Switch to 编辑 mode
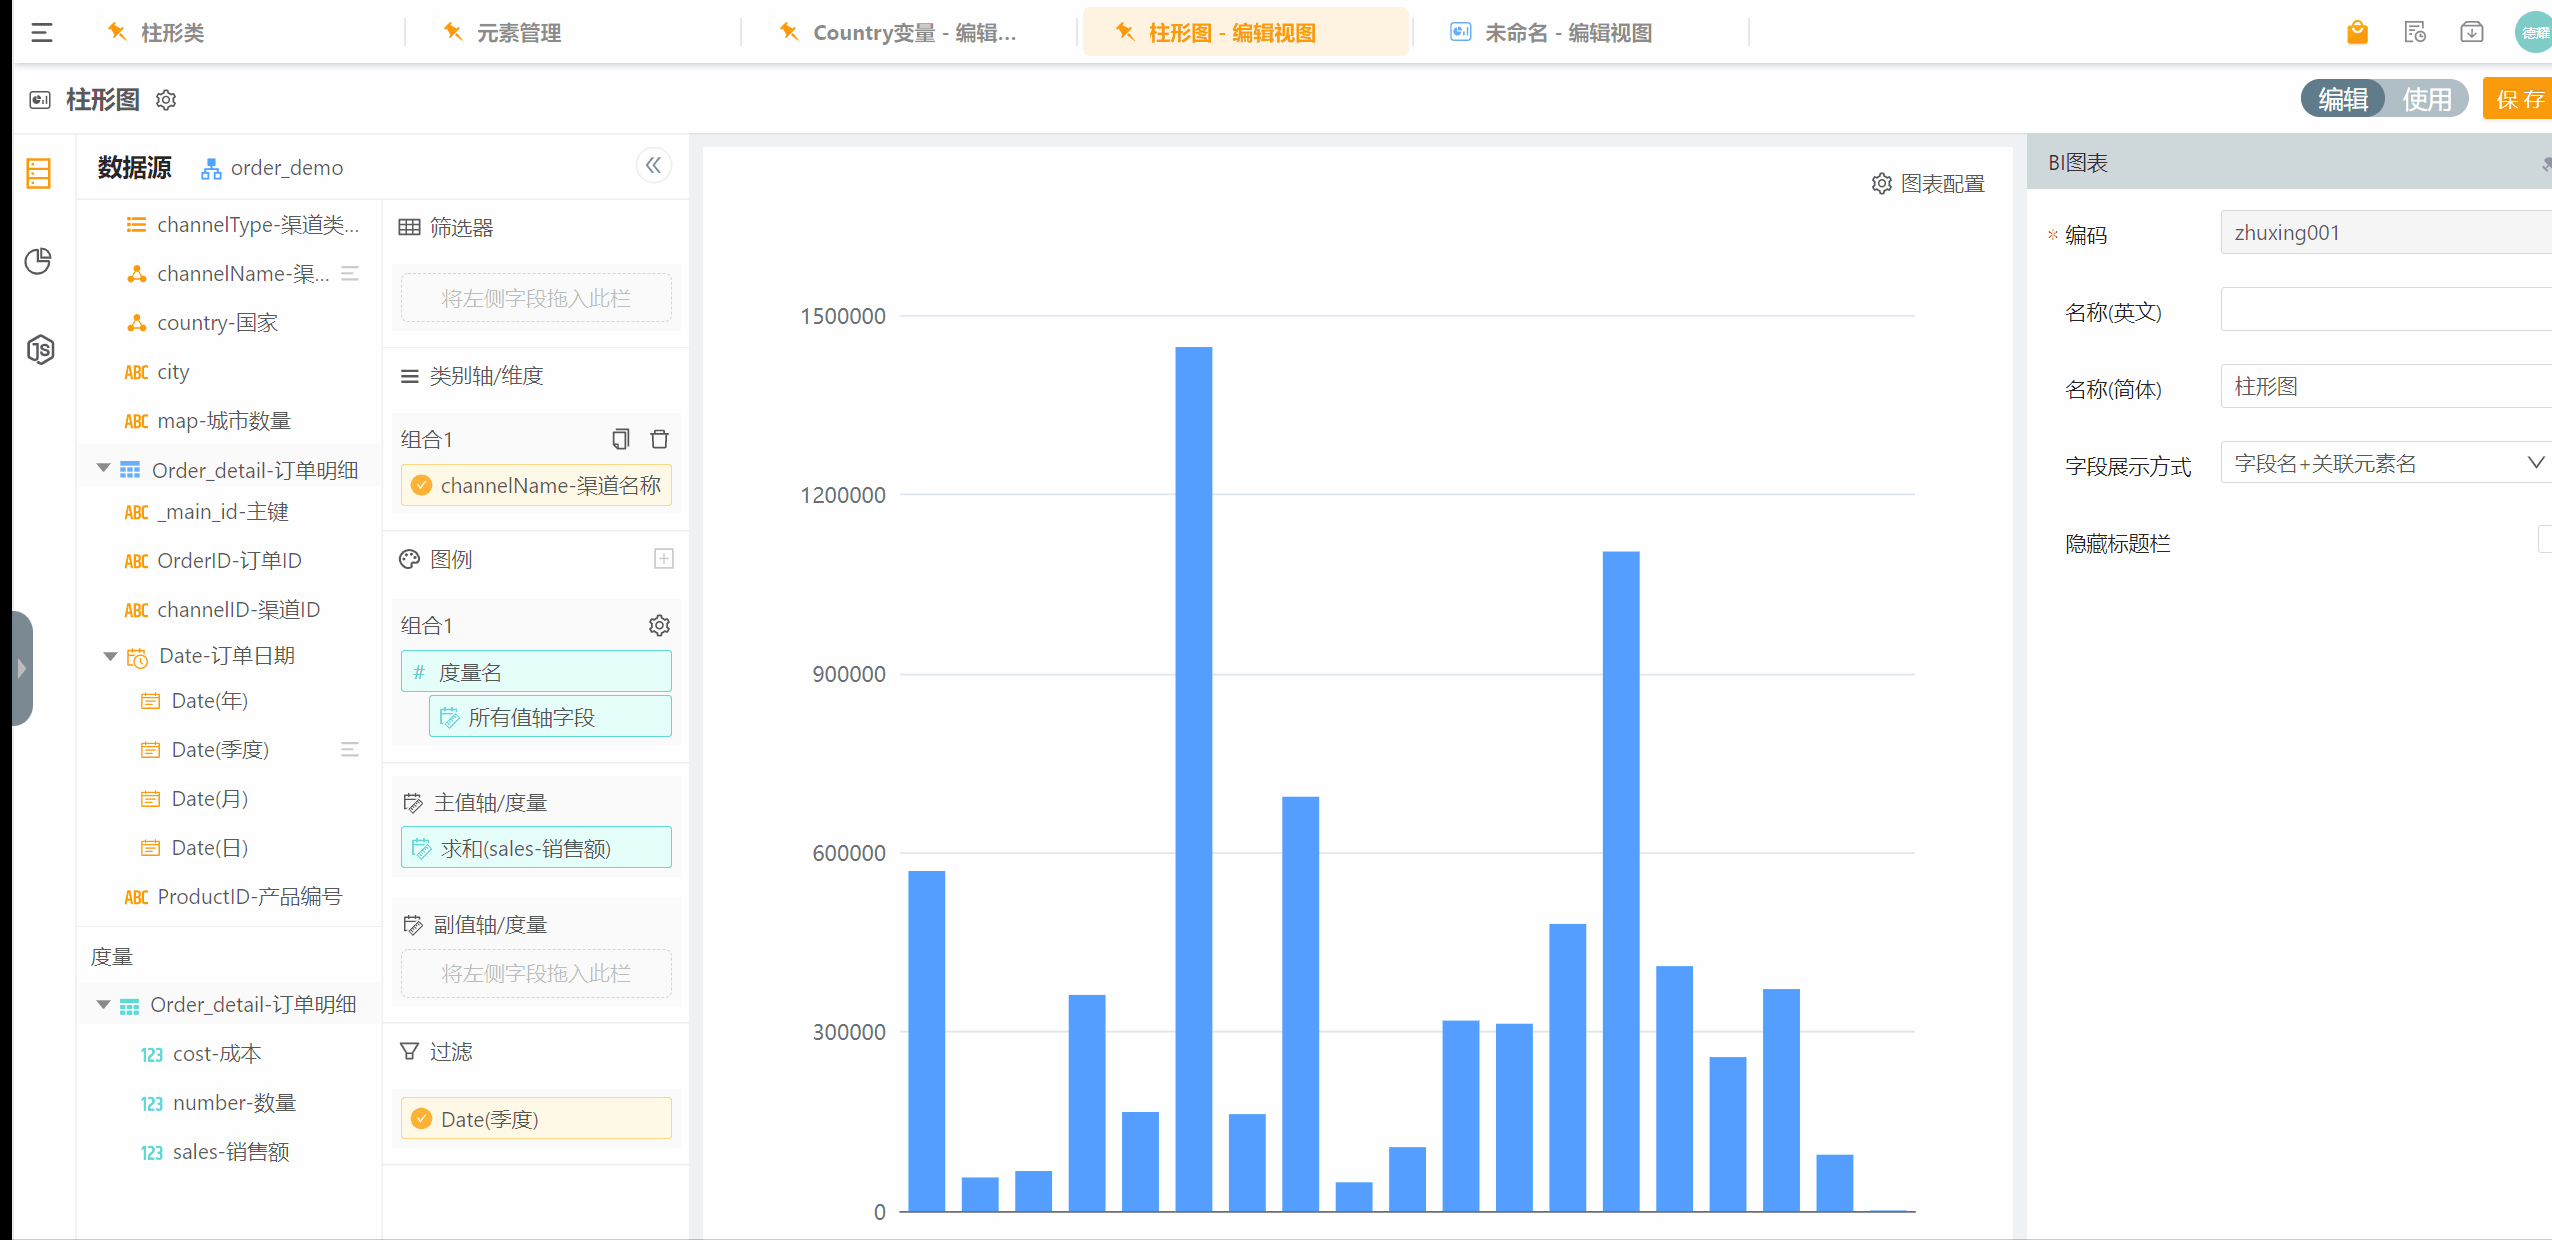This screenshot has width=2552, height=1240. pyautogui.click(x=2343, y=99)
